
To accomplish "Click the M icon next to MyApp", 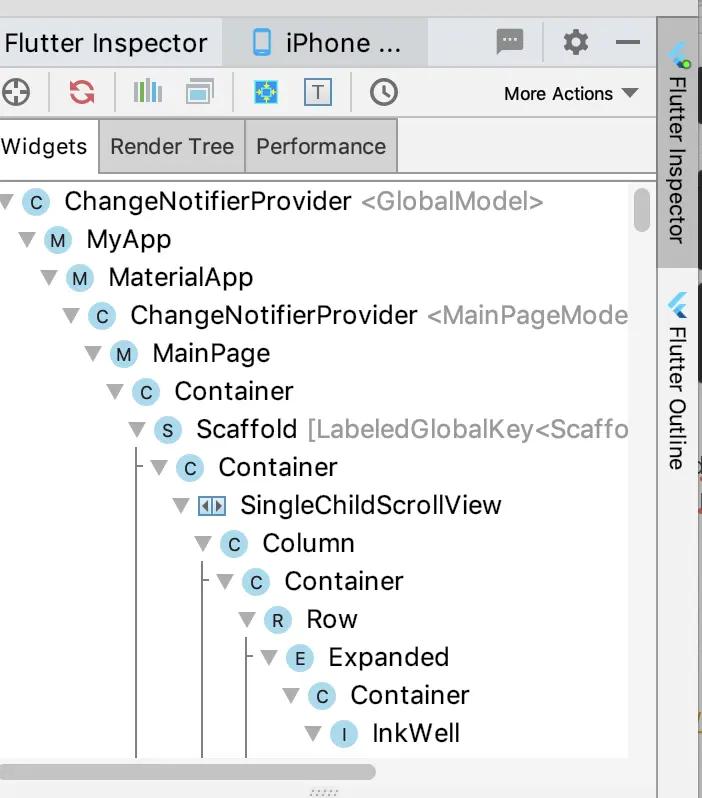I will click(58, 240).
